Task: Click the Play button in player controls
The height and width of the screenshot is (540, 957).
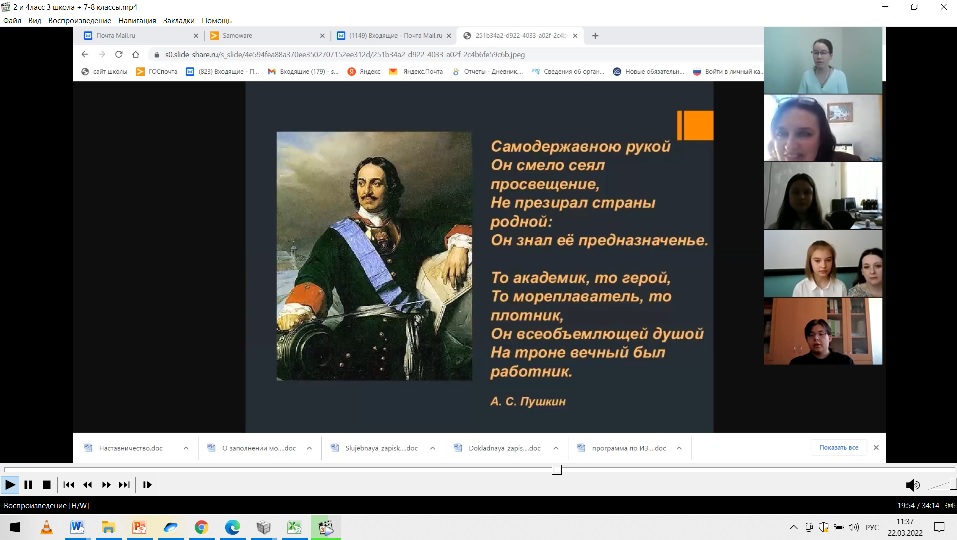Action: pos(10,484)
